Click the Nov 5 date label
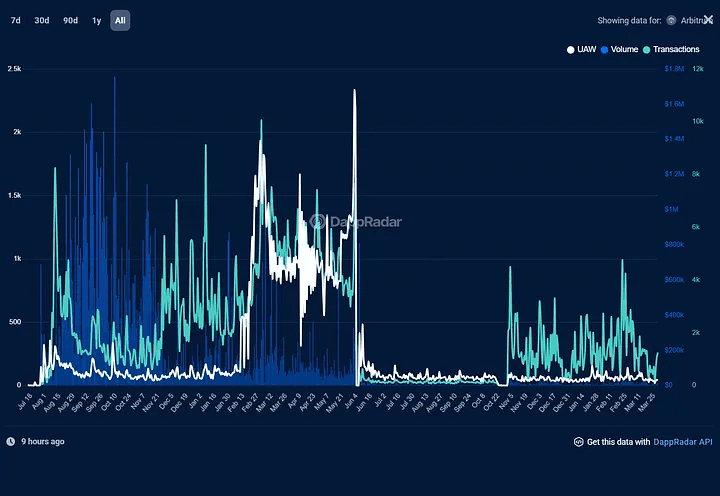The image size is (720, 496). 506,401
